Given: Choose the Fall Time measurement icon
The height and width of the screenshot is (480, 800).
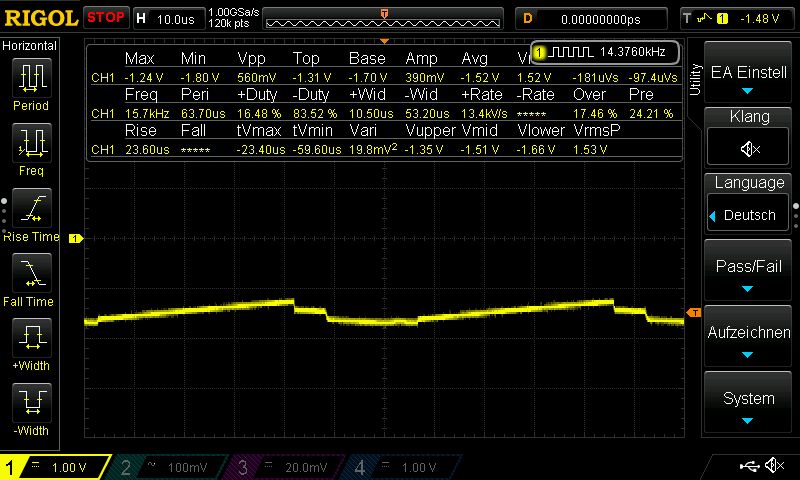Looking at the screenshot, I should [31, 275].
